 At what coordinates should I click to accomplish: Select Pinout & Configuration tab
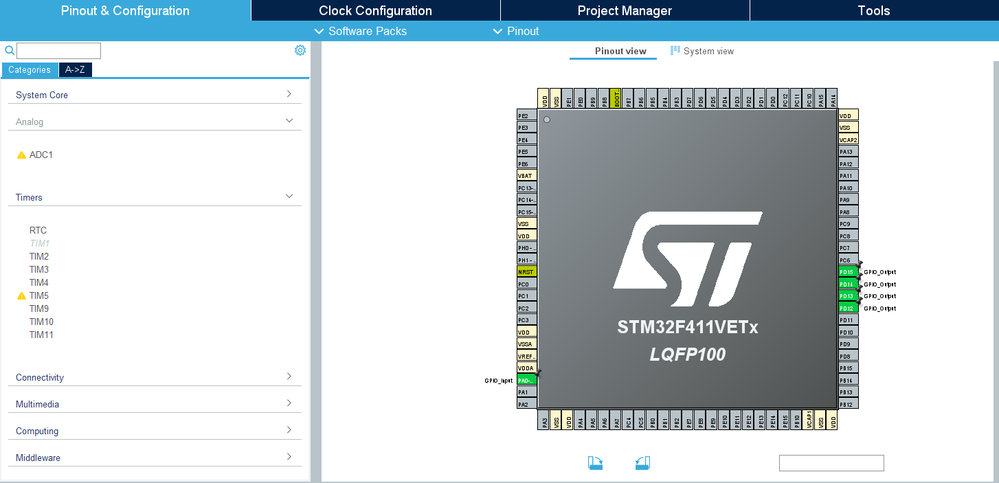[x=125, y=10]
